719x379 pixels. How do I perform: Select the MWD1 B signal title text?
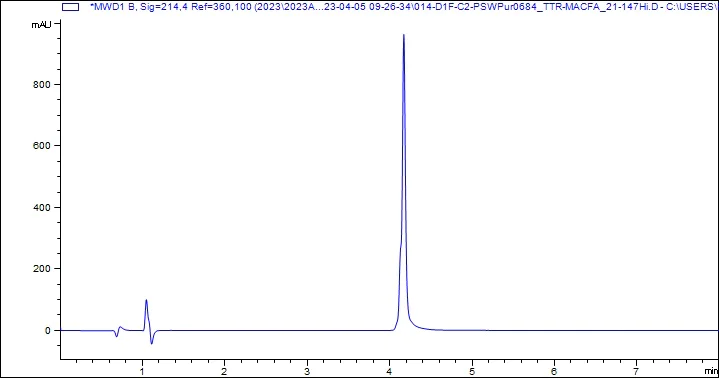404,7
